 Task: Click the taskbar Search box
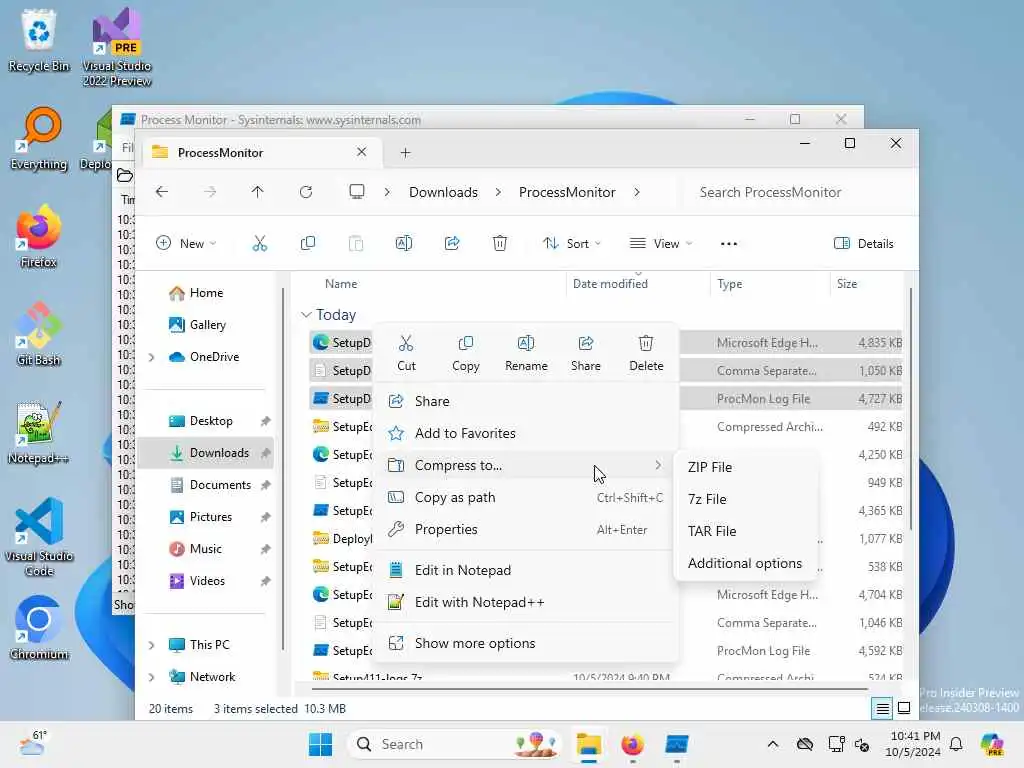pyautogui.click(x=455, y=744)
